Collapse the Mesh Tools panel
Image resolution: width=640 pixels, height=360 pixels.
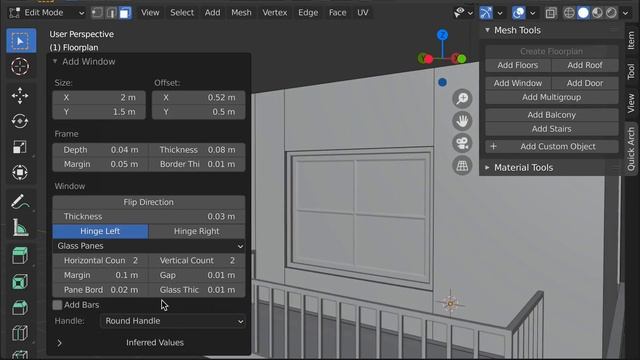pyautogui.click(x=487, y=30)
